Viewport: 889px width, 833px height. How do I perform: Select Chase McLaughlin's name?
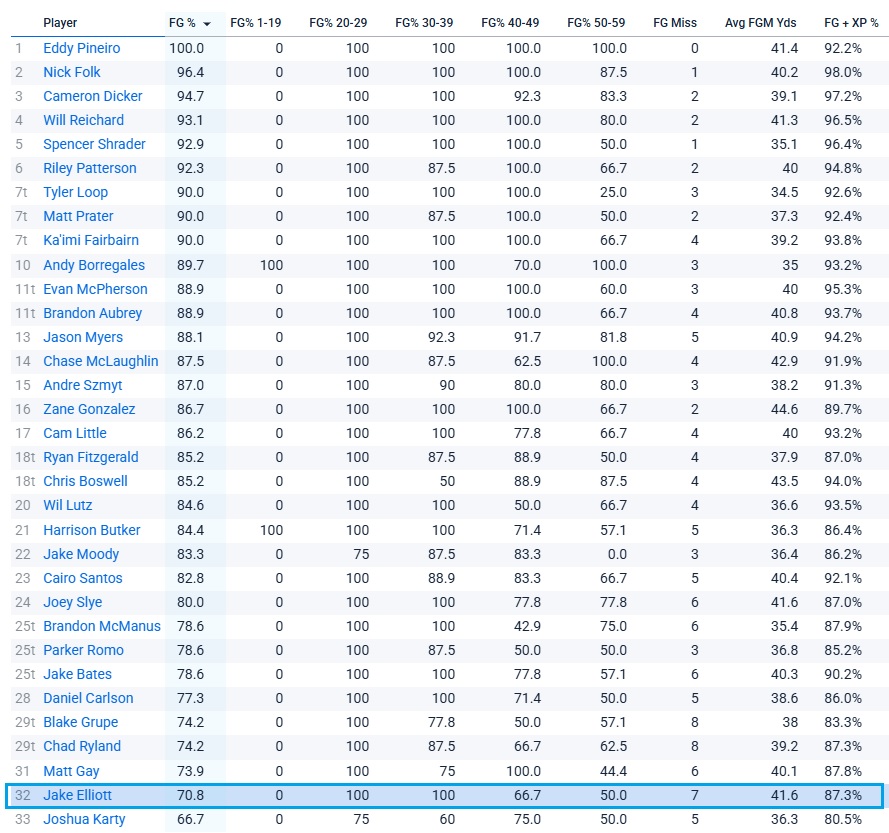[101, 361]
